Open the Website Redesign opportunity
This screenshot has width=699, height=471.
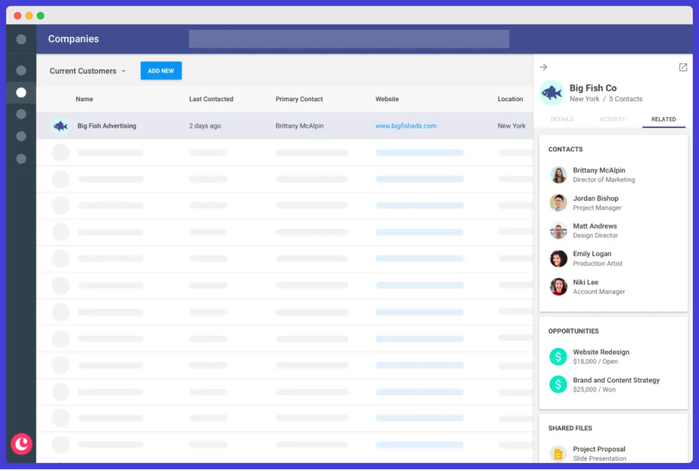tap(601, 352)
